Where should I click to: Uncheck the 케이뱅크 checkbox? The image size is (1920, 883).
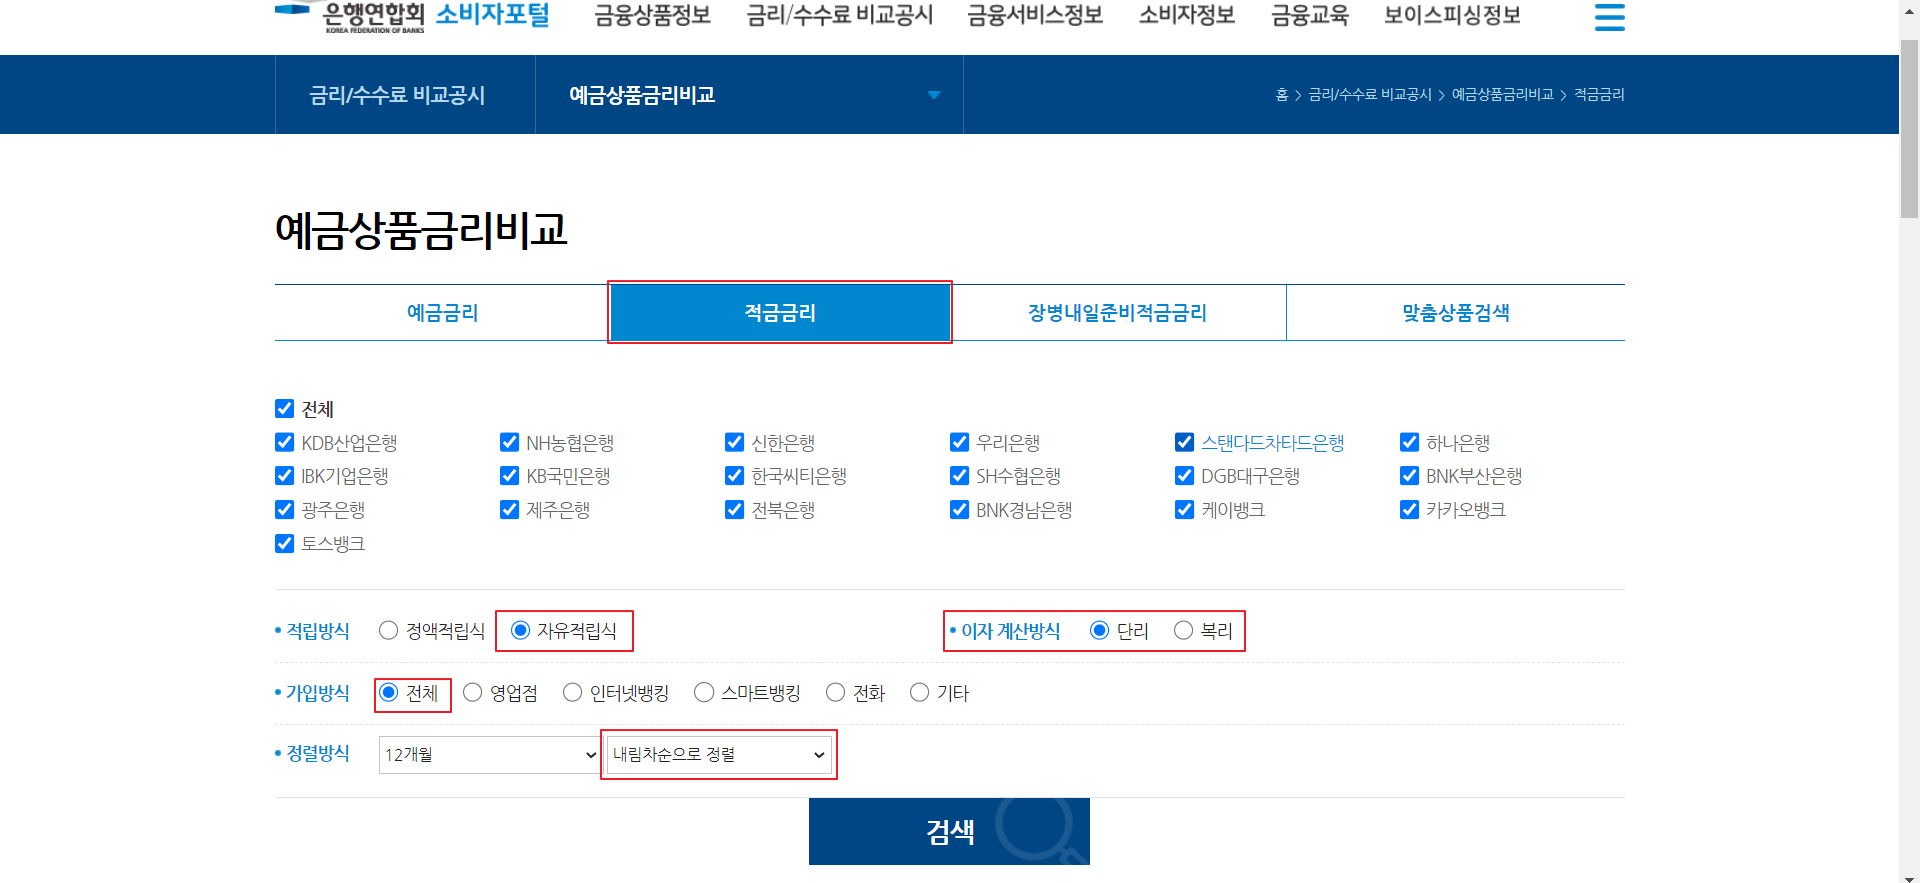1184,510
